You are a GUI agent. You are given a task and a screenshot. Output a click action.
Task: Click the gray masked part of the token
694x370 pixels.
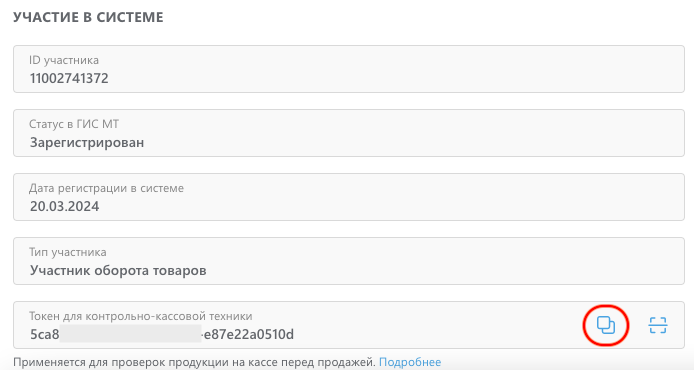tap(130, 333)
